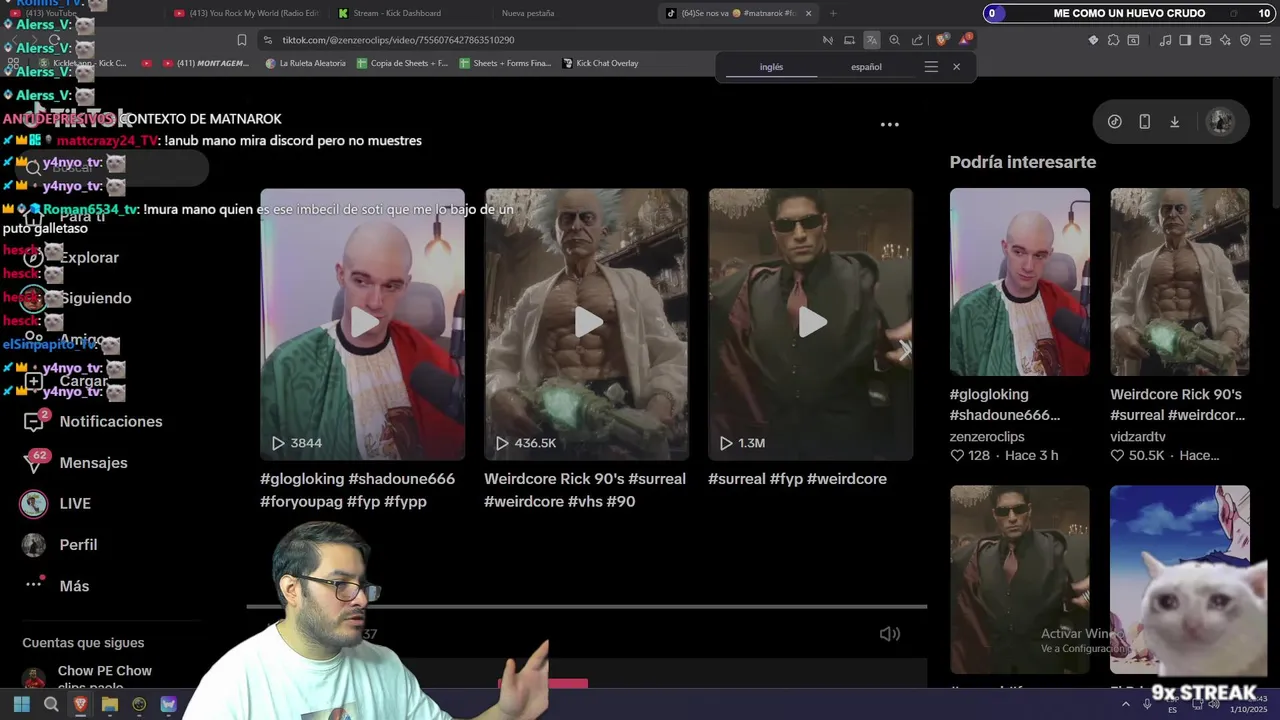The image size is (1280, 720).
Task: Like zenzeroclips video with heart icon
Action: 957,455
